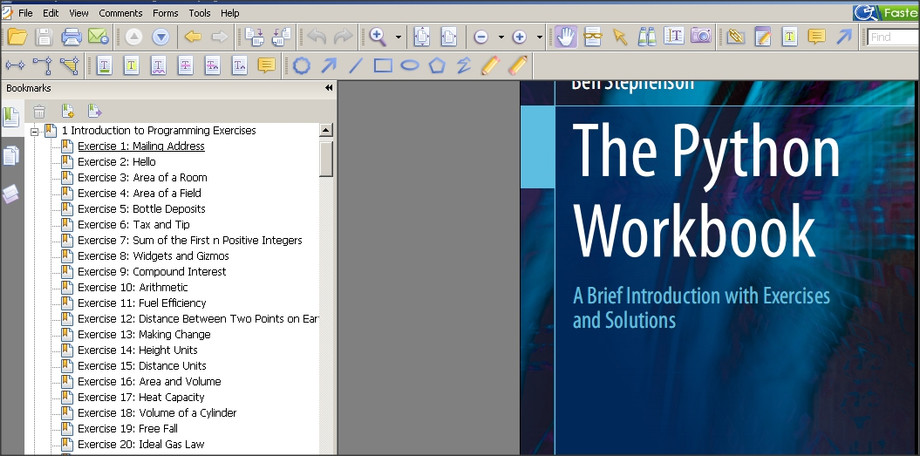Image resolution: width=920 pixels, height=456 pixels.
Task: Open the Forms menu
Action: tap(165, 13)
